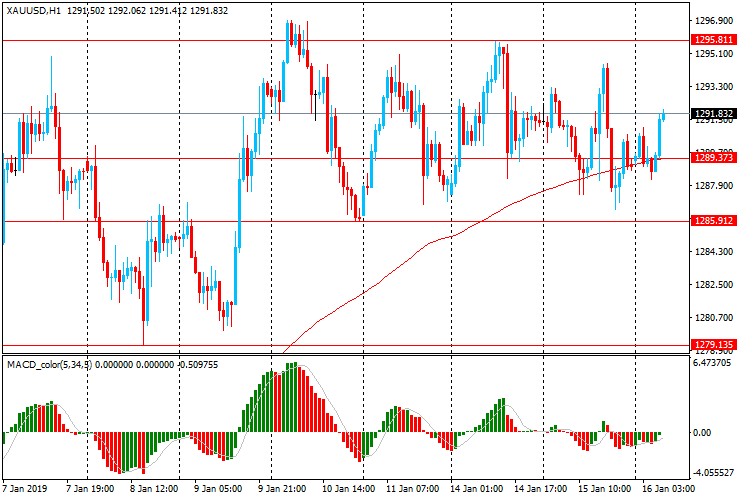Image resolution: width=740 pixels, height=500 pixels.
Task: Click the red 1295.811 price level tag
Action: [x=711, y=40]
